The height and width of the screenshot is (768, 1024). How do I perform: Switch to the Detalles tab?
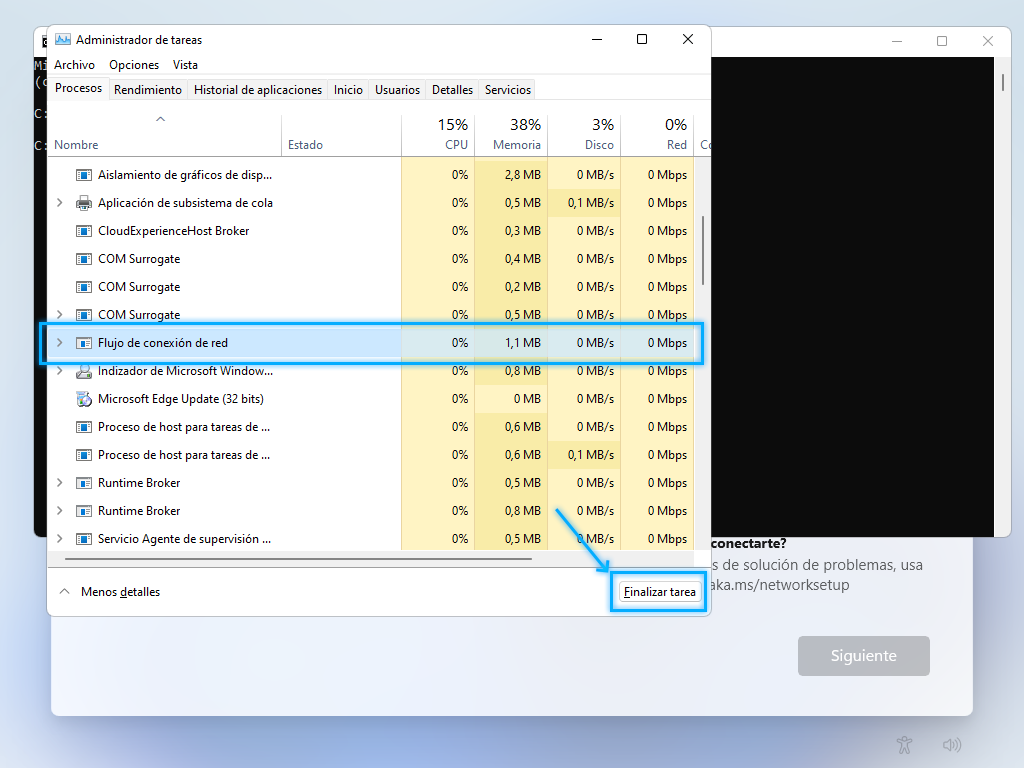[x=452, y=89]
